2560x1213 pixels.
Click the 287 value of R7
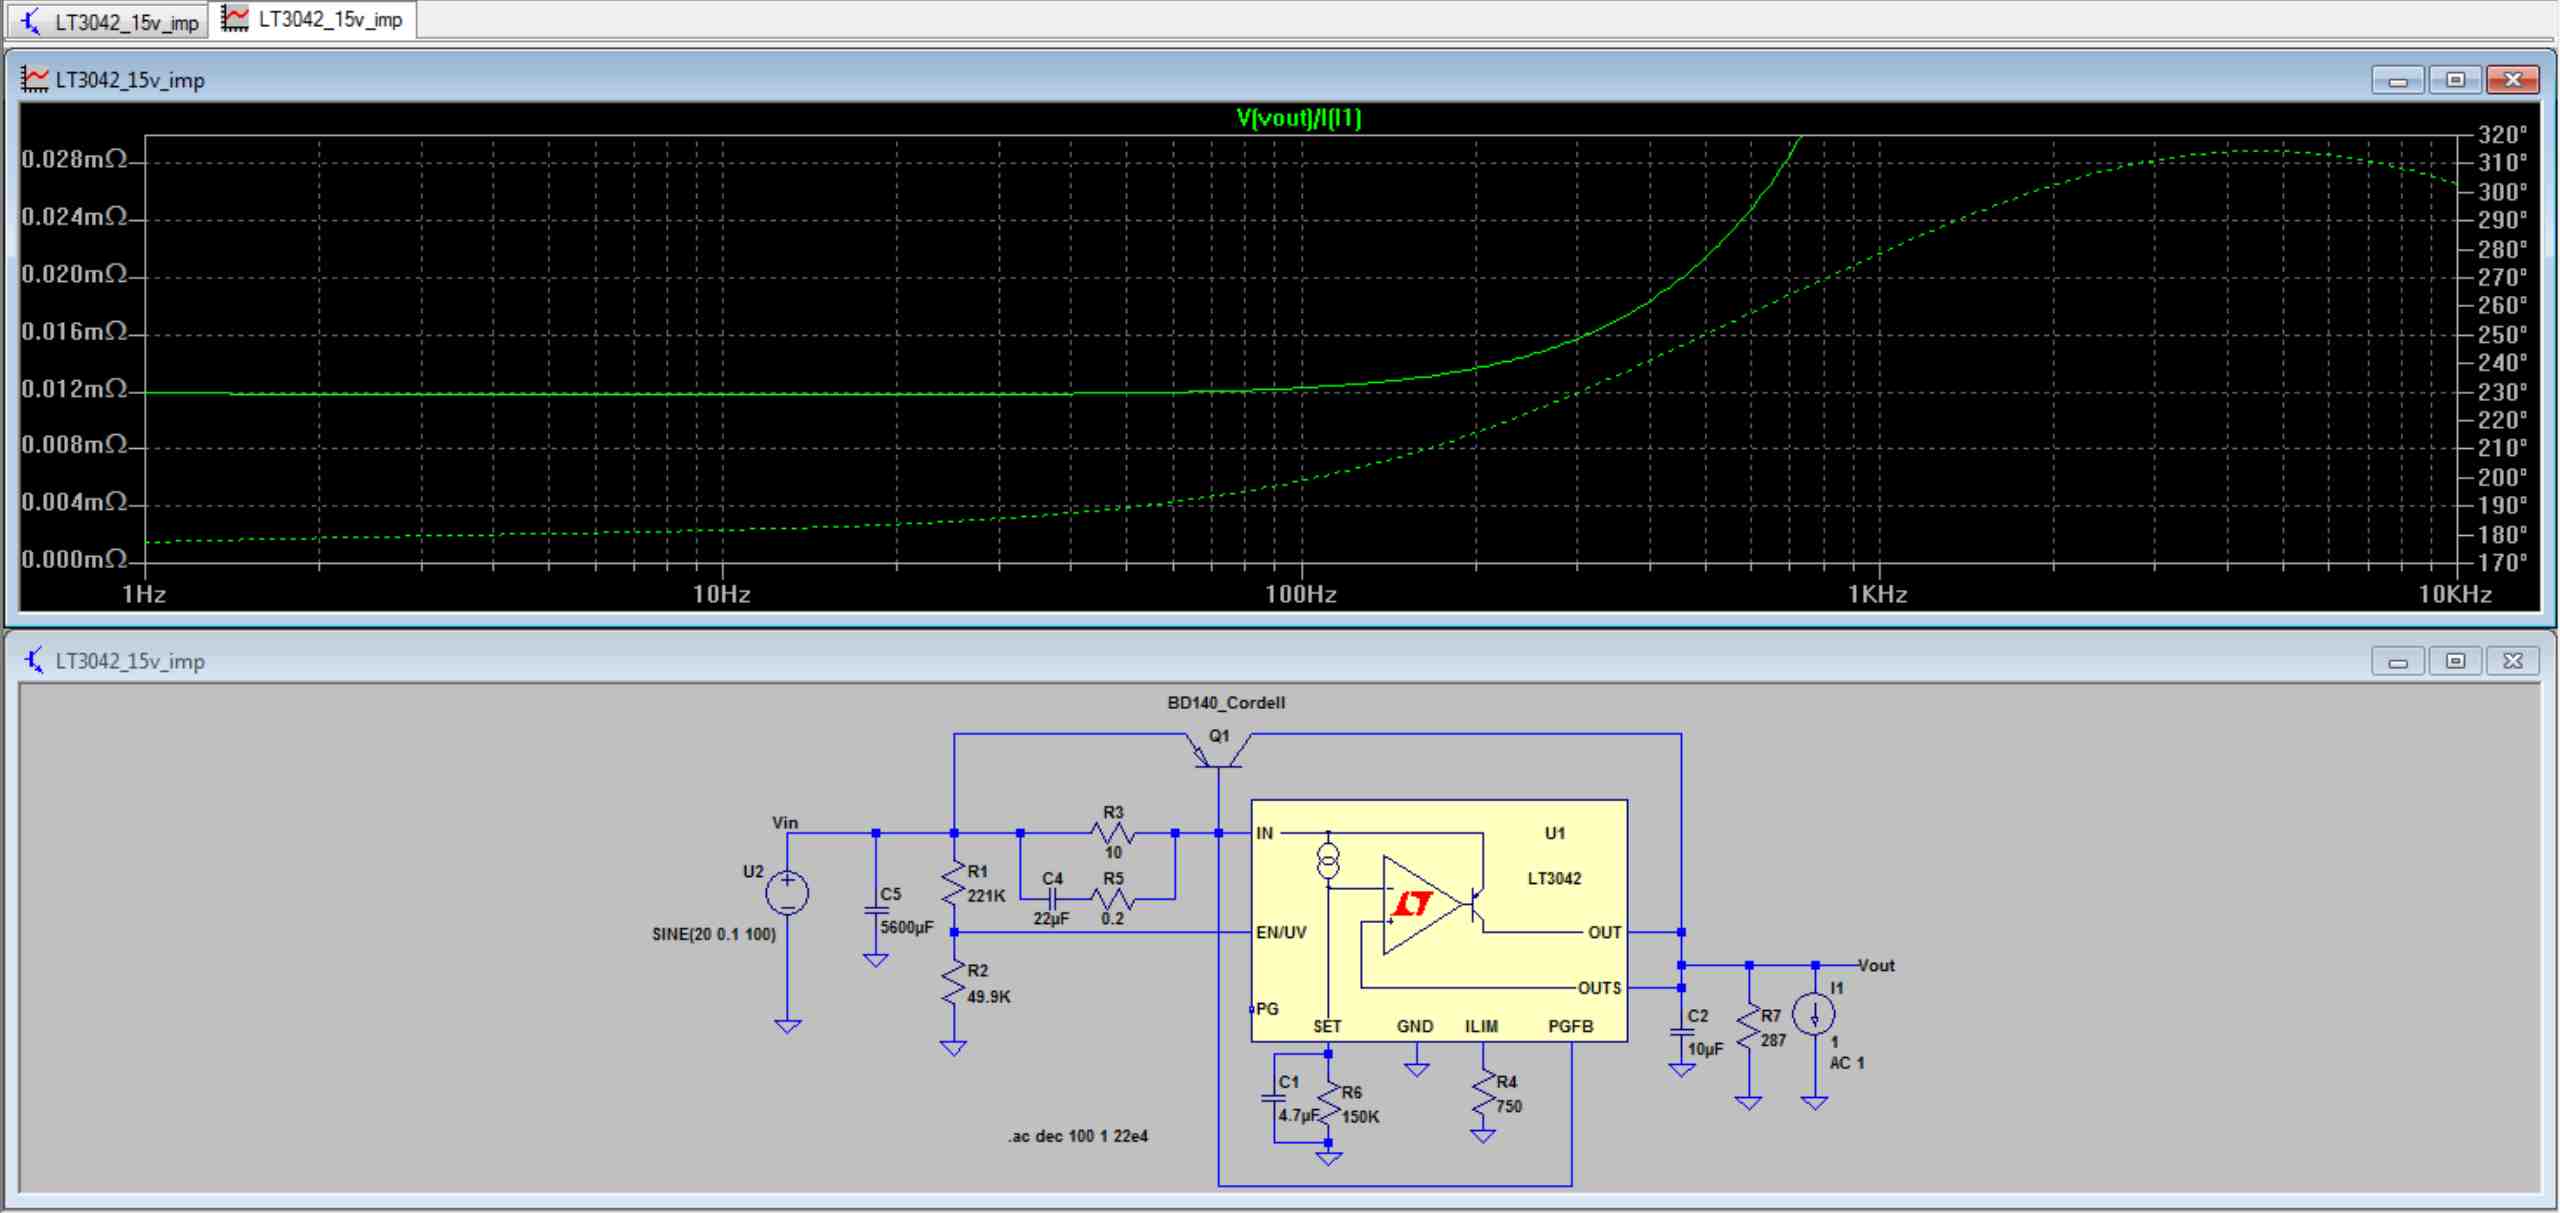click(x=1774, y=1041)
